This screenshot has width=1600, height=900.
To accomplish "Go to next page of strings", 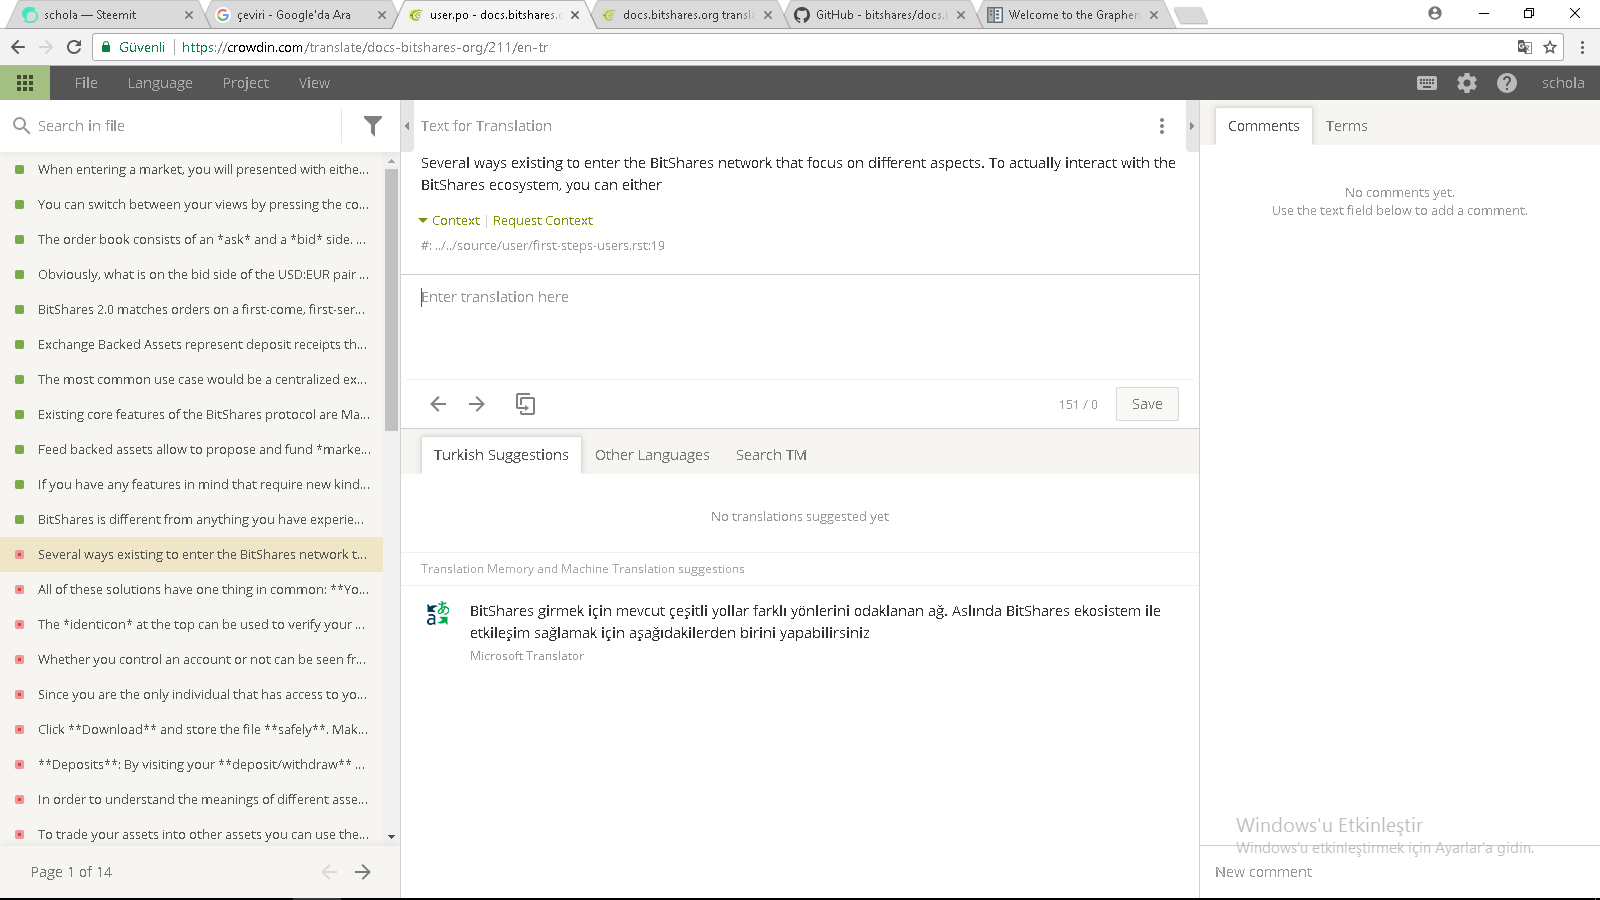I will [363, 872].
